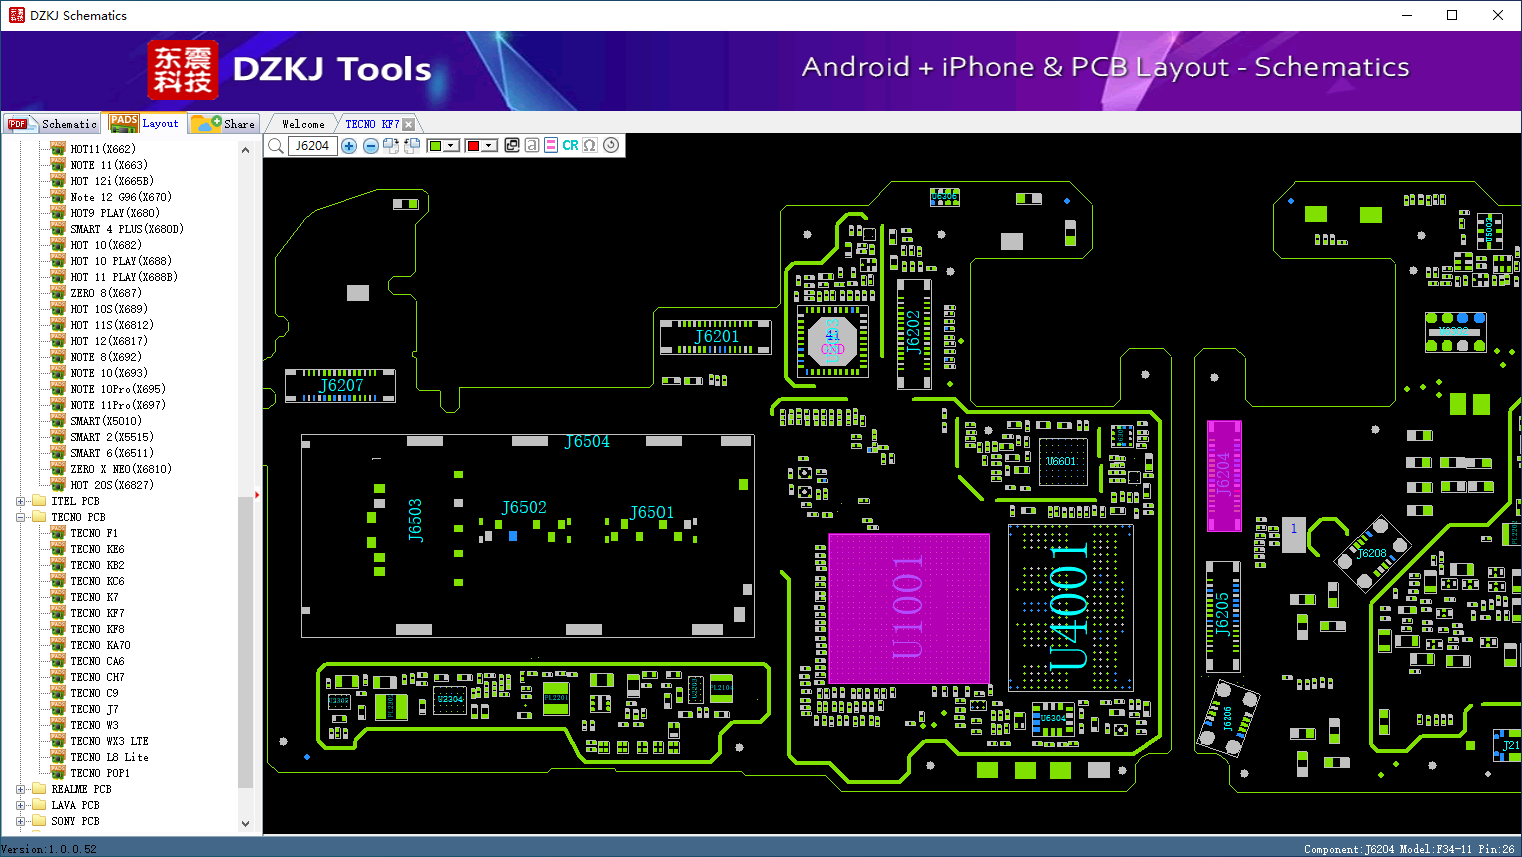Click the folder icon of LAVA PCB
Image resolution: width=1522 pixels, height=857 pixels.
click(39, 805)
